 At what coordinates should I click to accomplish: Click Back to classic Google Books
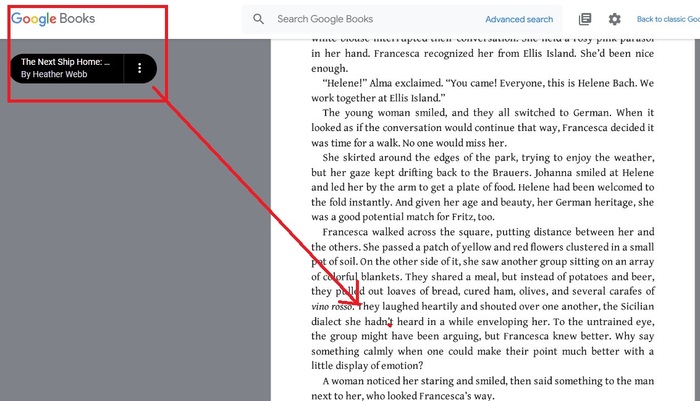[667, 19]
